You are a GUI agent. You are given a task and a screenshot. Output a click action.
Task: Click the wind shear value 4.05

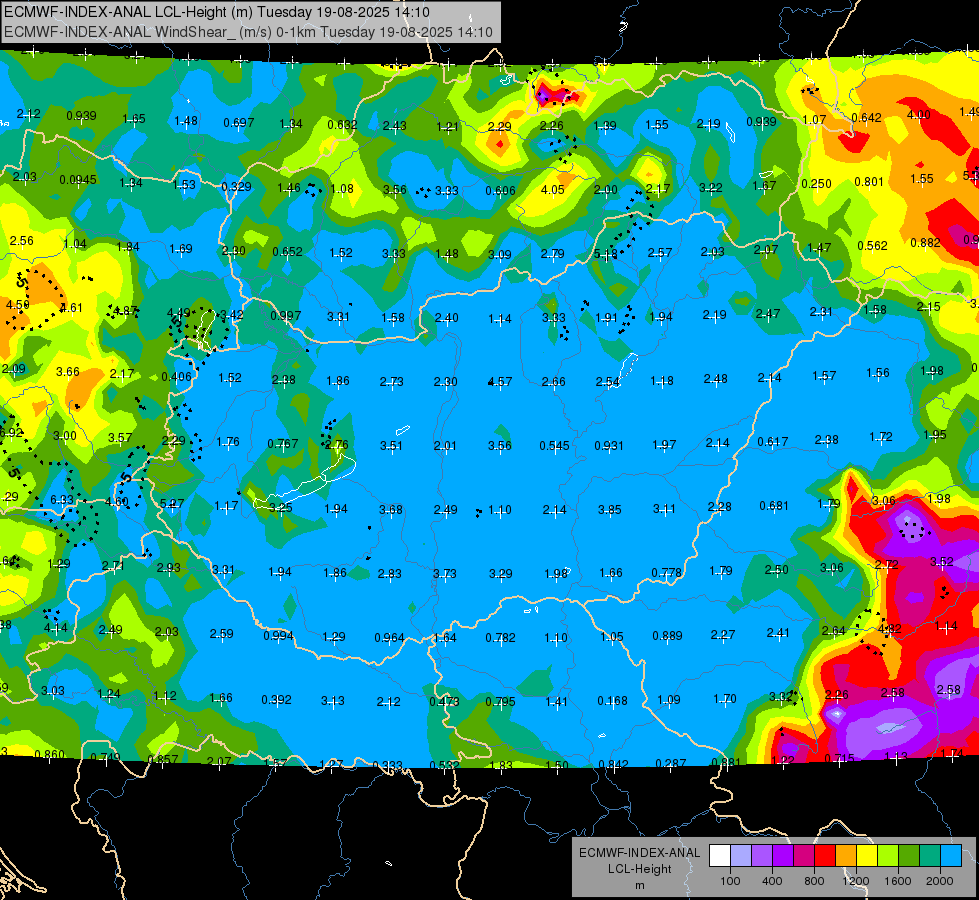tap(553, 190)
